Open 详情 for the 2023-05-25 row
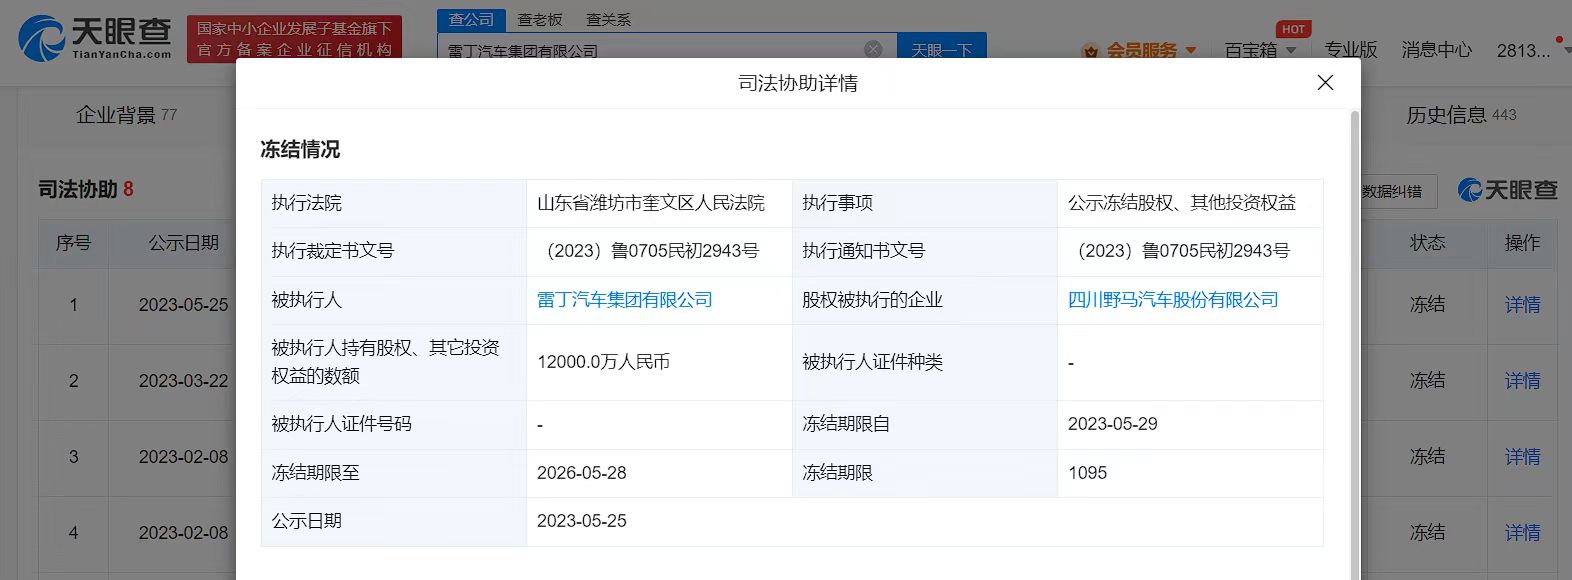The height and width of the screenshot is (580, 1572). pyautogui.click(x=1522, y=305)
